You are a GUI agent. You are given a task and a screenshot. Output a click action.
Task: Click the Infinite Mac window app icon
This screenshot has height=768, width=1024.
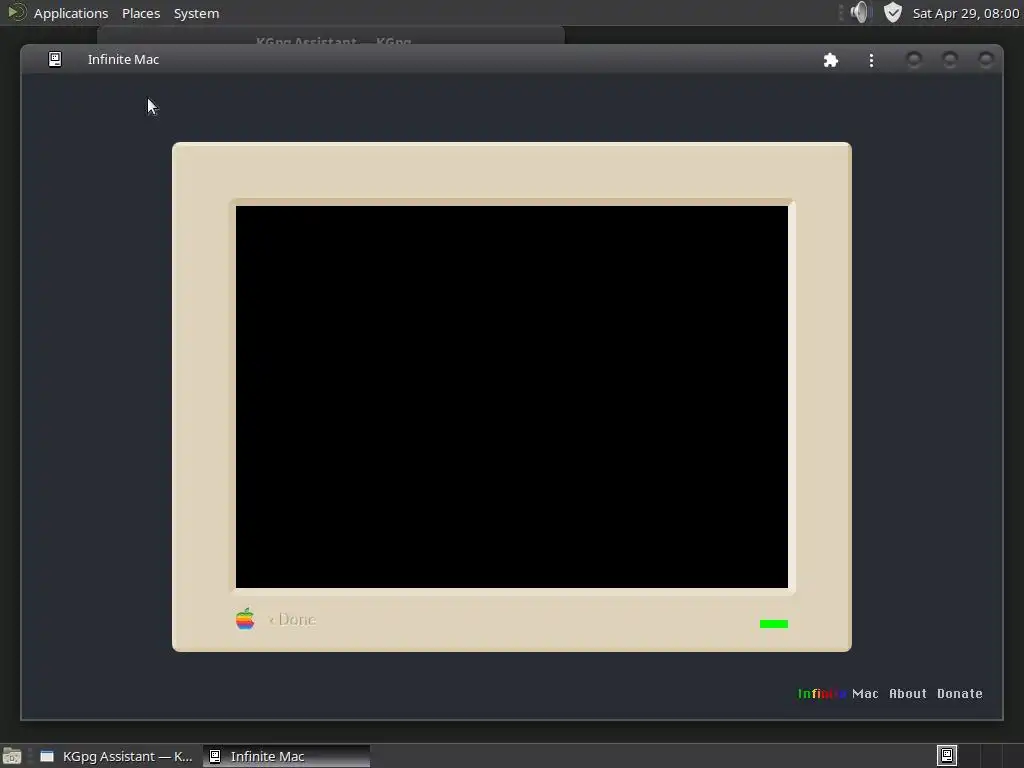[55, 59]
